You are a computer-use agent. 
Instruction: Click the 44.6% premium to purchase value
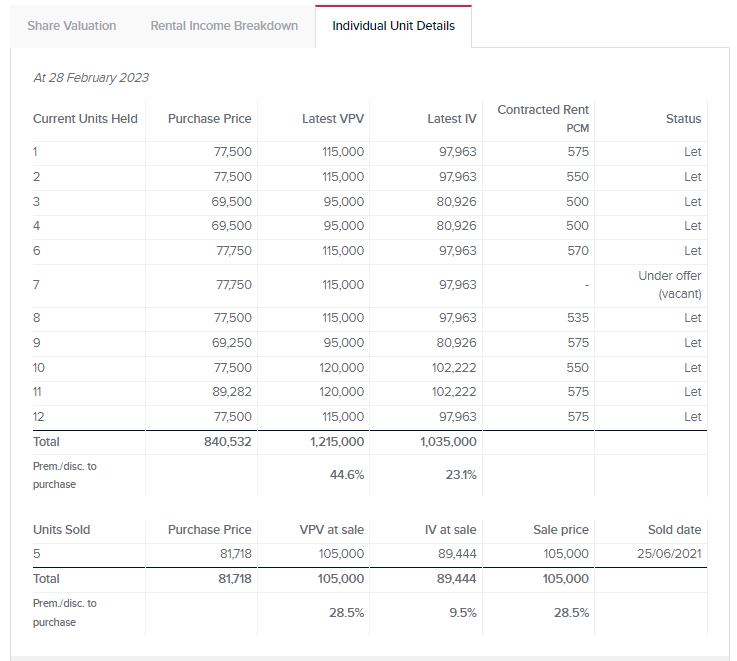[346, 475]
